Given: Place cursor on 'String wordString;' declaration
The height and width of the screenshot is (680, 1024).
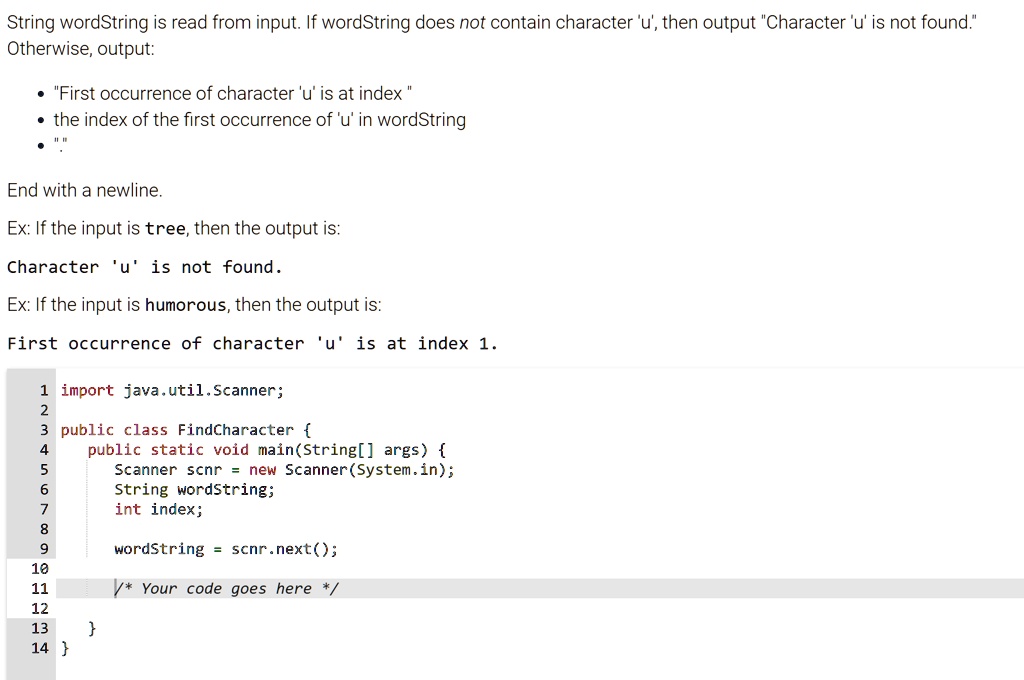Looking at the screenshot, I should point(194,489).
